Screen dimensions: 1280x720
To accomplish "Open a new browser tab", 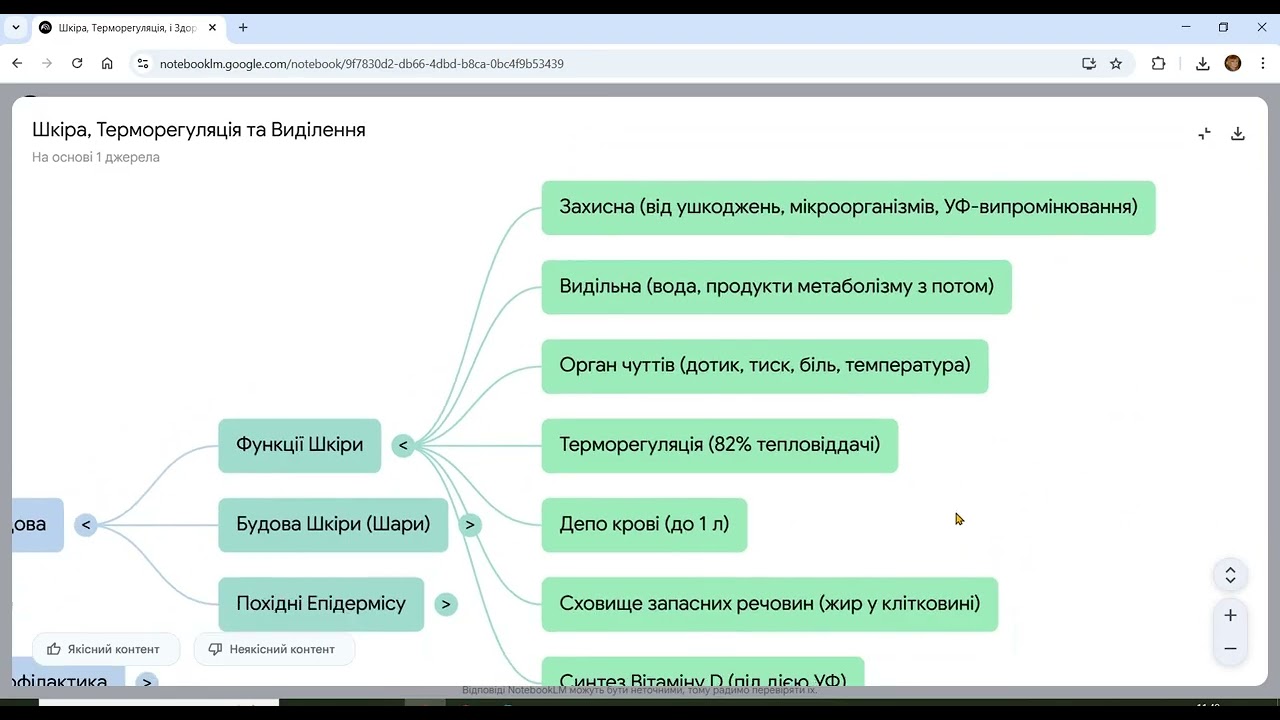I will pos(243,27).
